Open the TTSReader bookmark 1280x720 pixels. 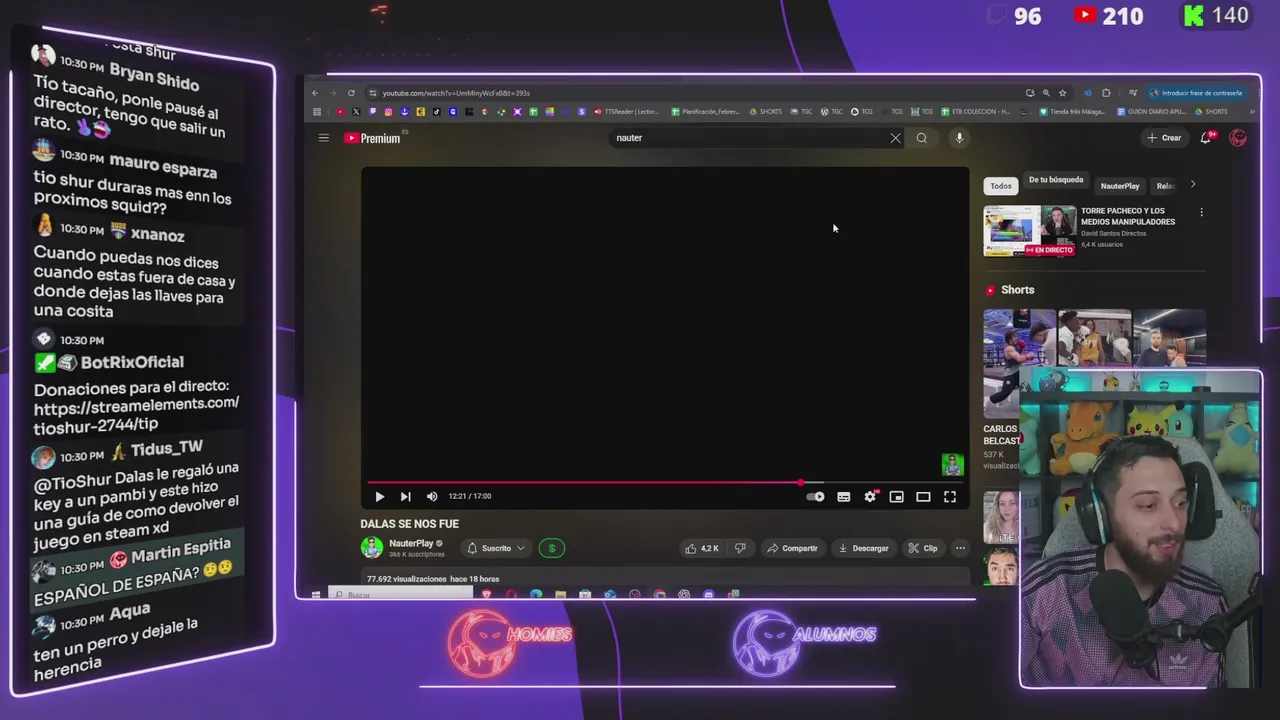pos(627,112)
